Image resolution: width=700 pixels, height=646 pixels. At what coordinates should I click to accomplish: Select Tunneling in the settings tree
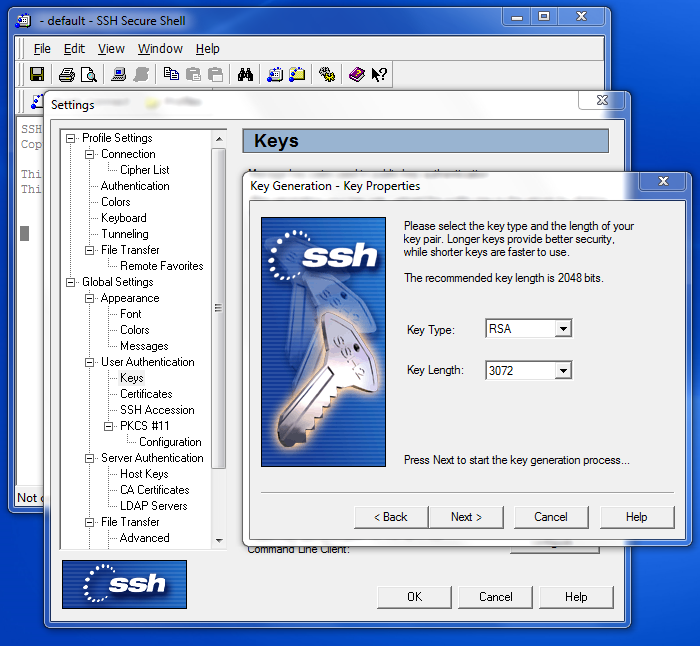coord(124,234)
